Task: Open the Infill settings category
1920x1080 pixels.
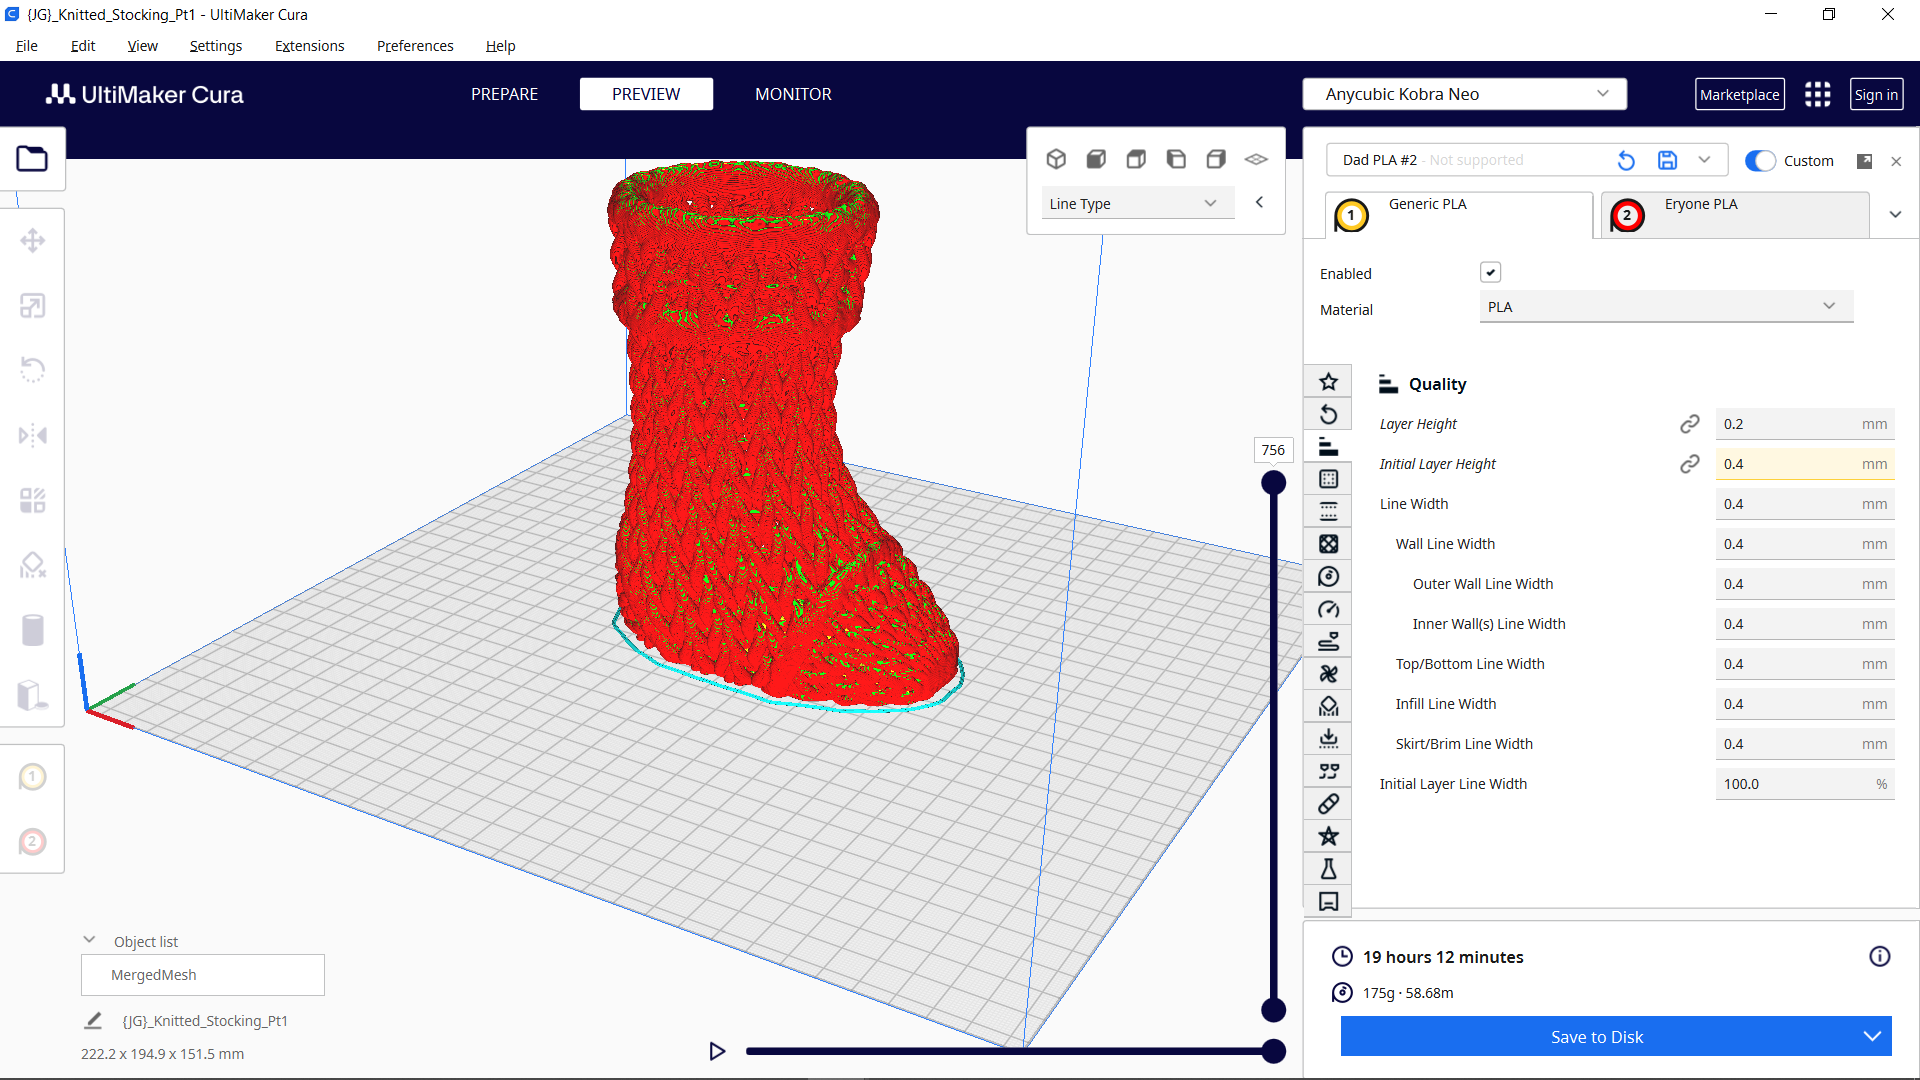Action: pos(1328,543)
